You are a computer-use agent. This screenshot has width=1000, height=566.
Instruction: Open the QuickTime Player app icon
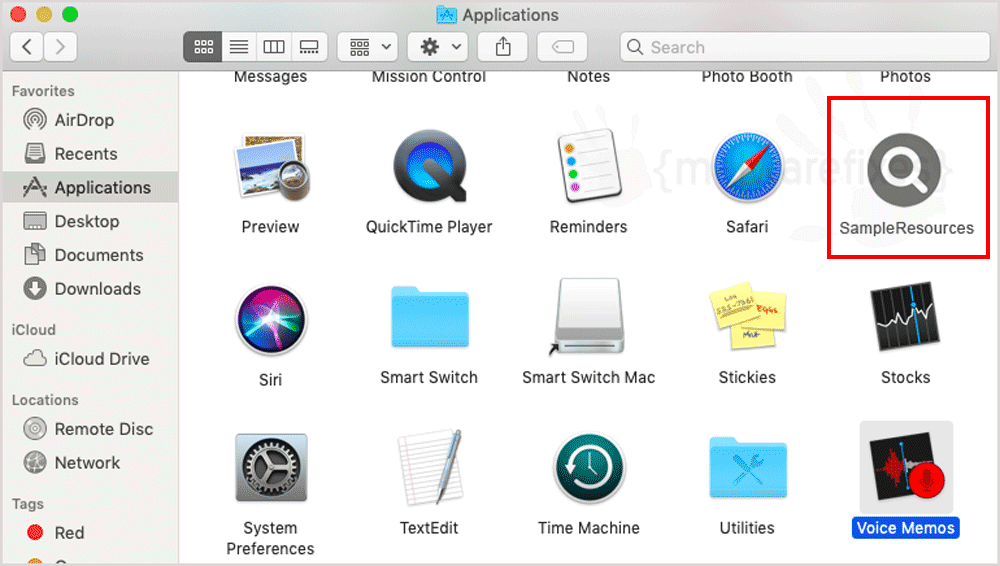pos(430,166)
